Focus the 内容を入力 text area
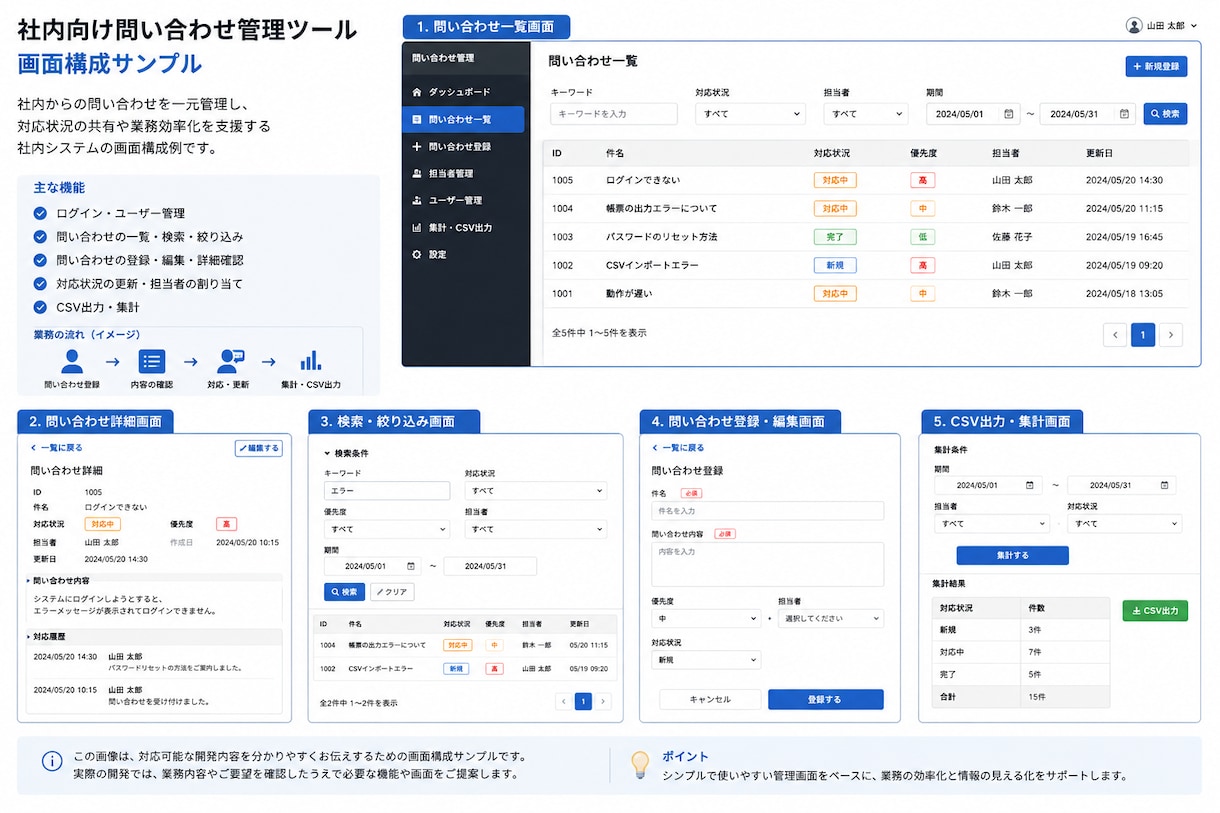 pyautogui.click(x=767, y=564)
